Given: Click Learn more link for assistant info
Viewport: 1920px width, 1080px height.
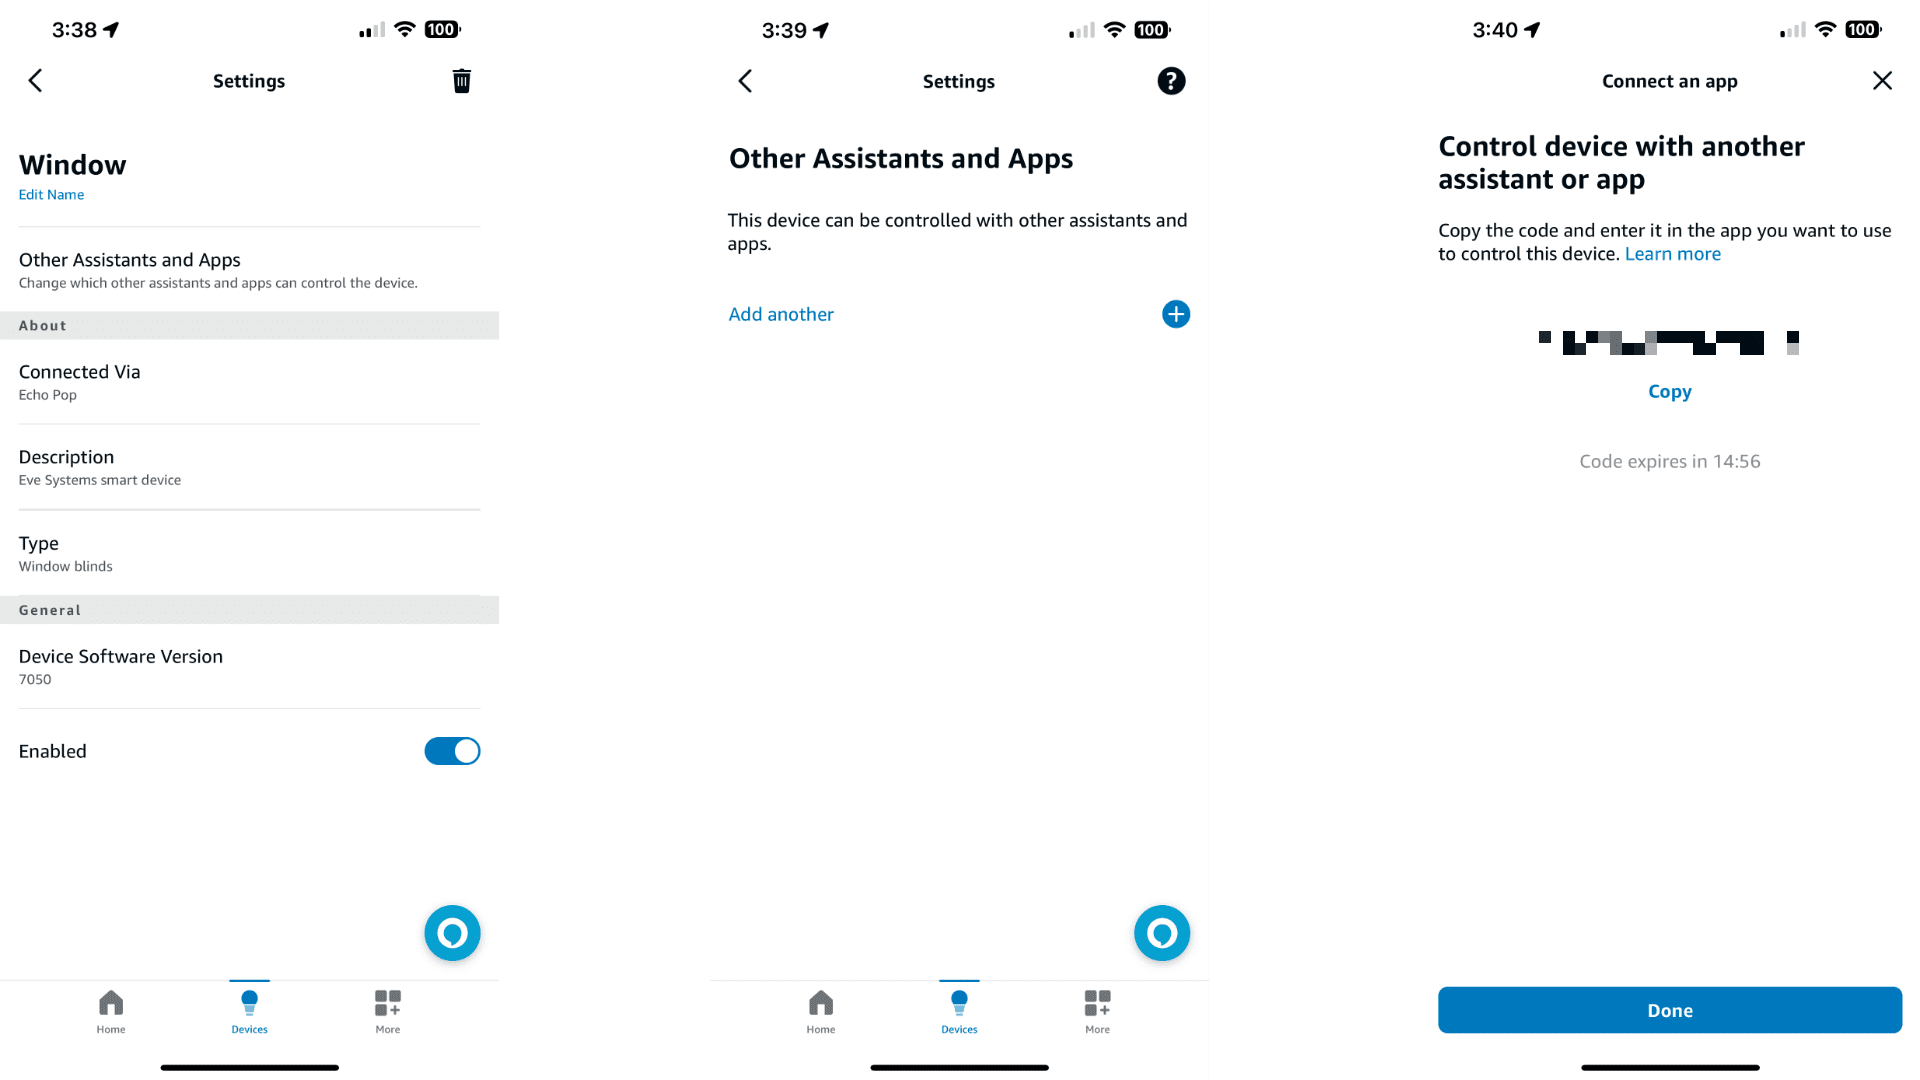Looking at the screenshot, I should (1672, 253).
